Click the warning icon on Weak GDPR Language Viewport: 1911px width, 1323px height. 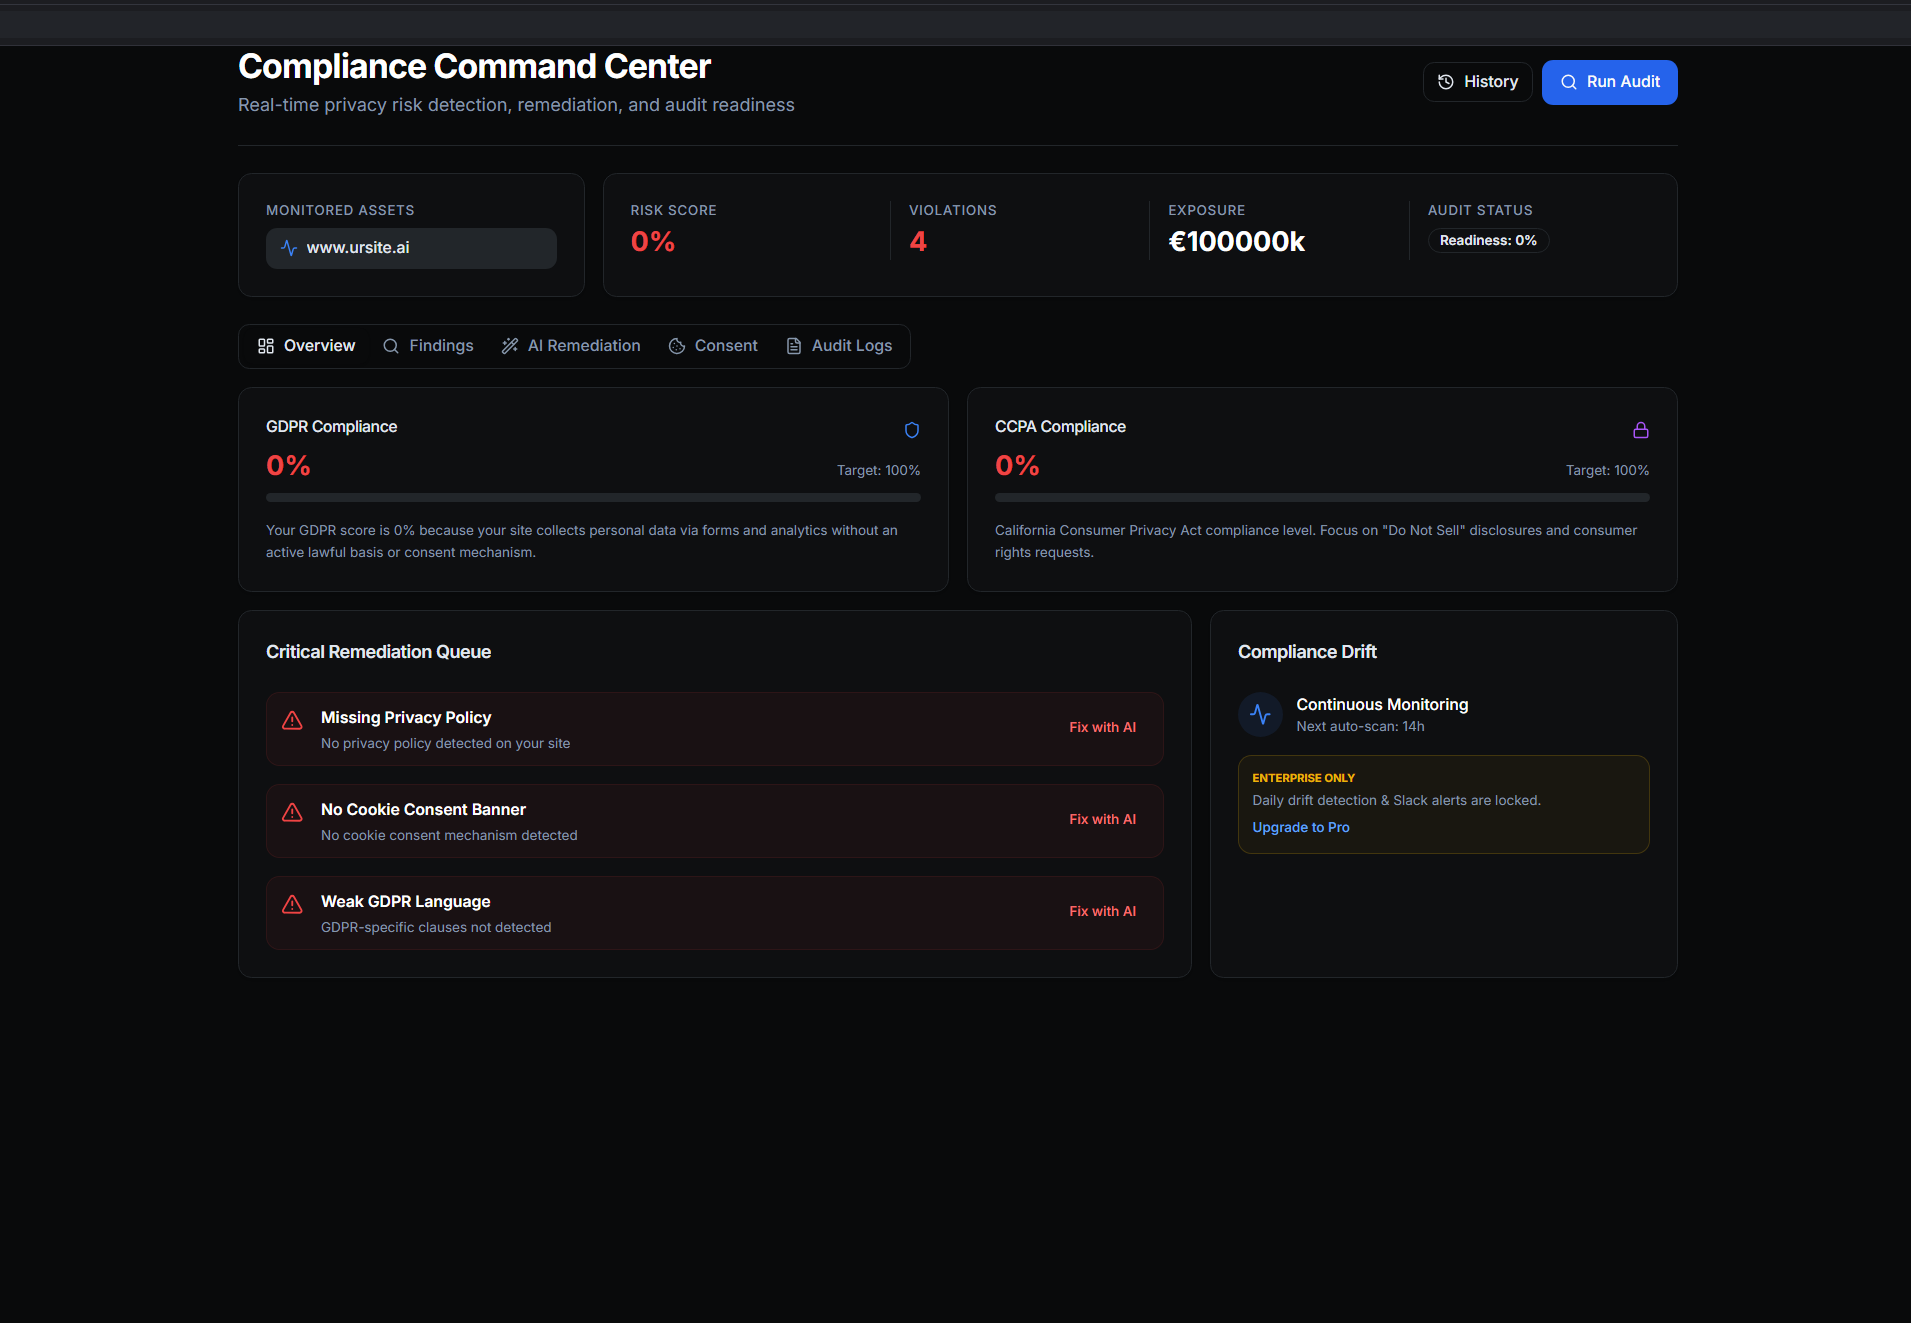pos(292,904)
